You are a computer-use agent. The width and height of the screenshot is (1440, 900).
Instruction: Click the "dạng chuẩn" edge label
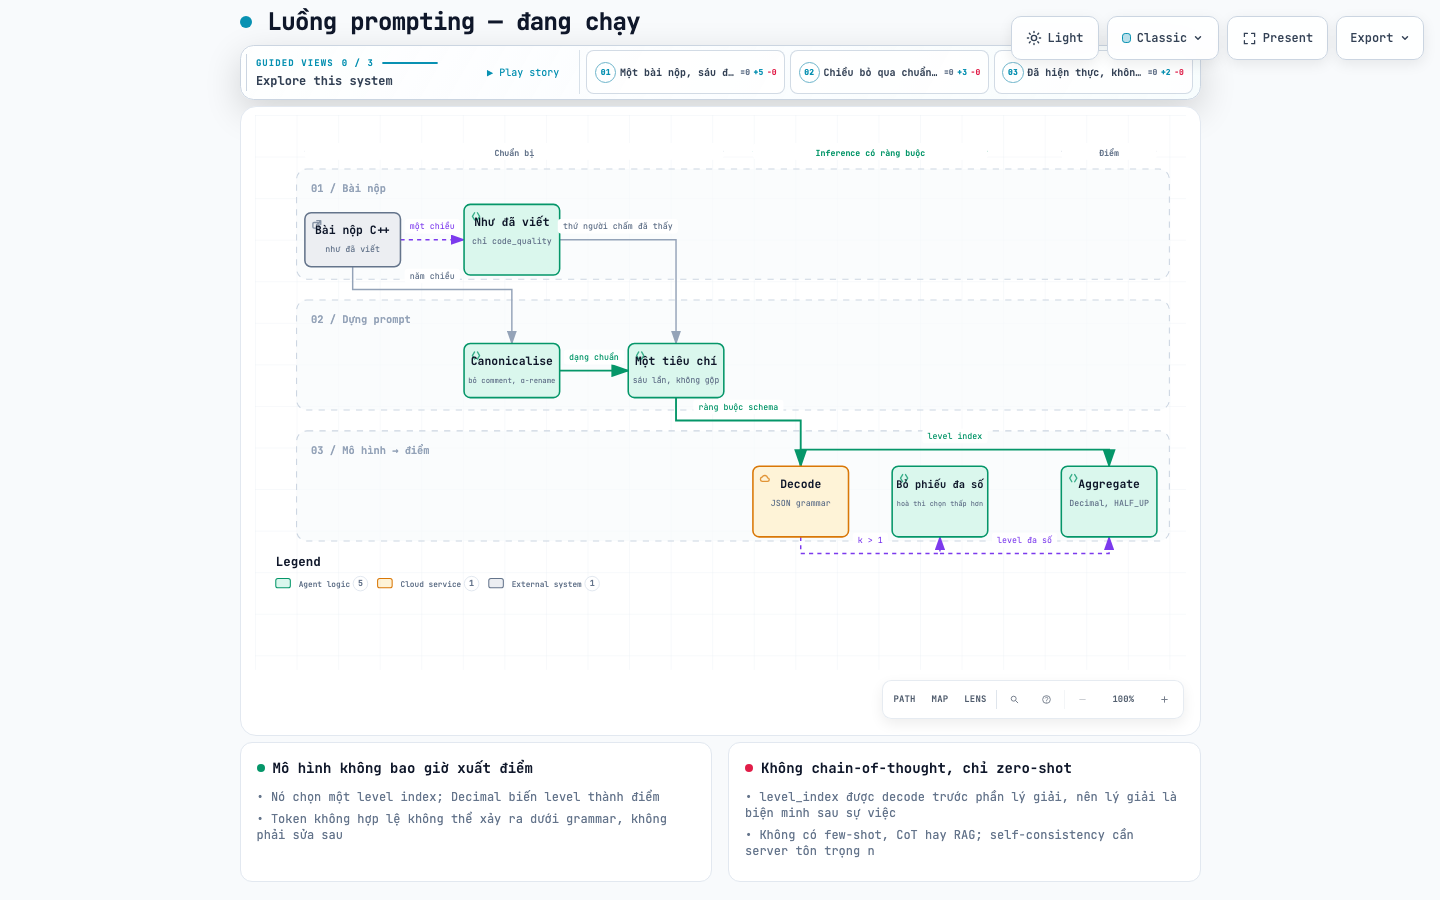pyautogui.click(x=594, y=358)
